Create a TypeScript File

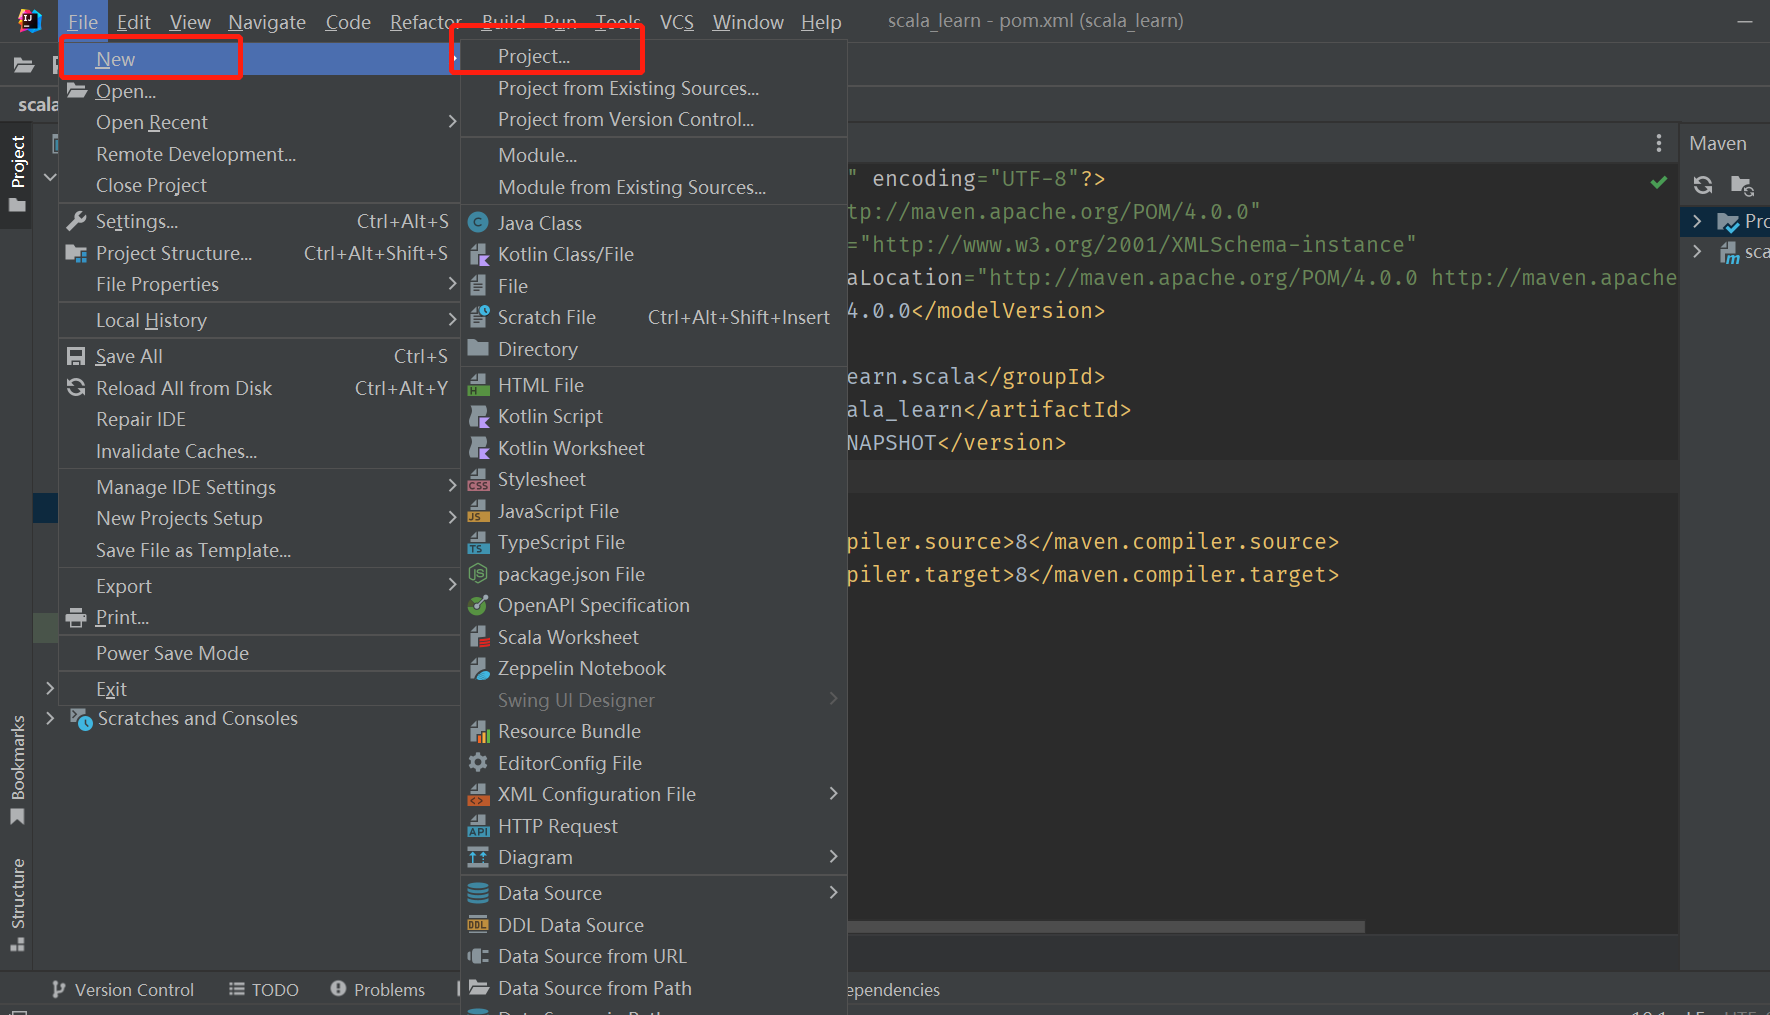654,542
